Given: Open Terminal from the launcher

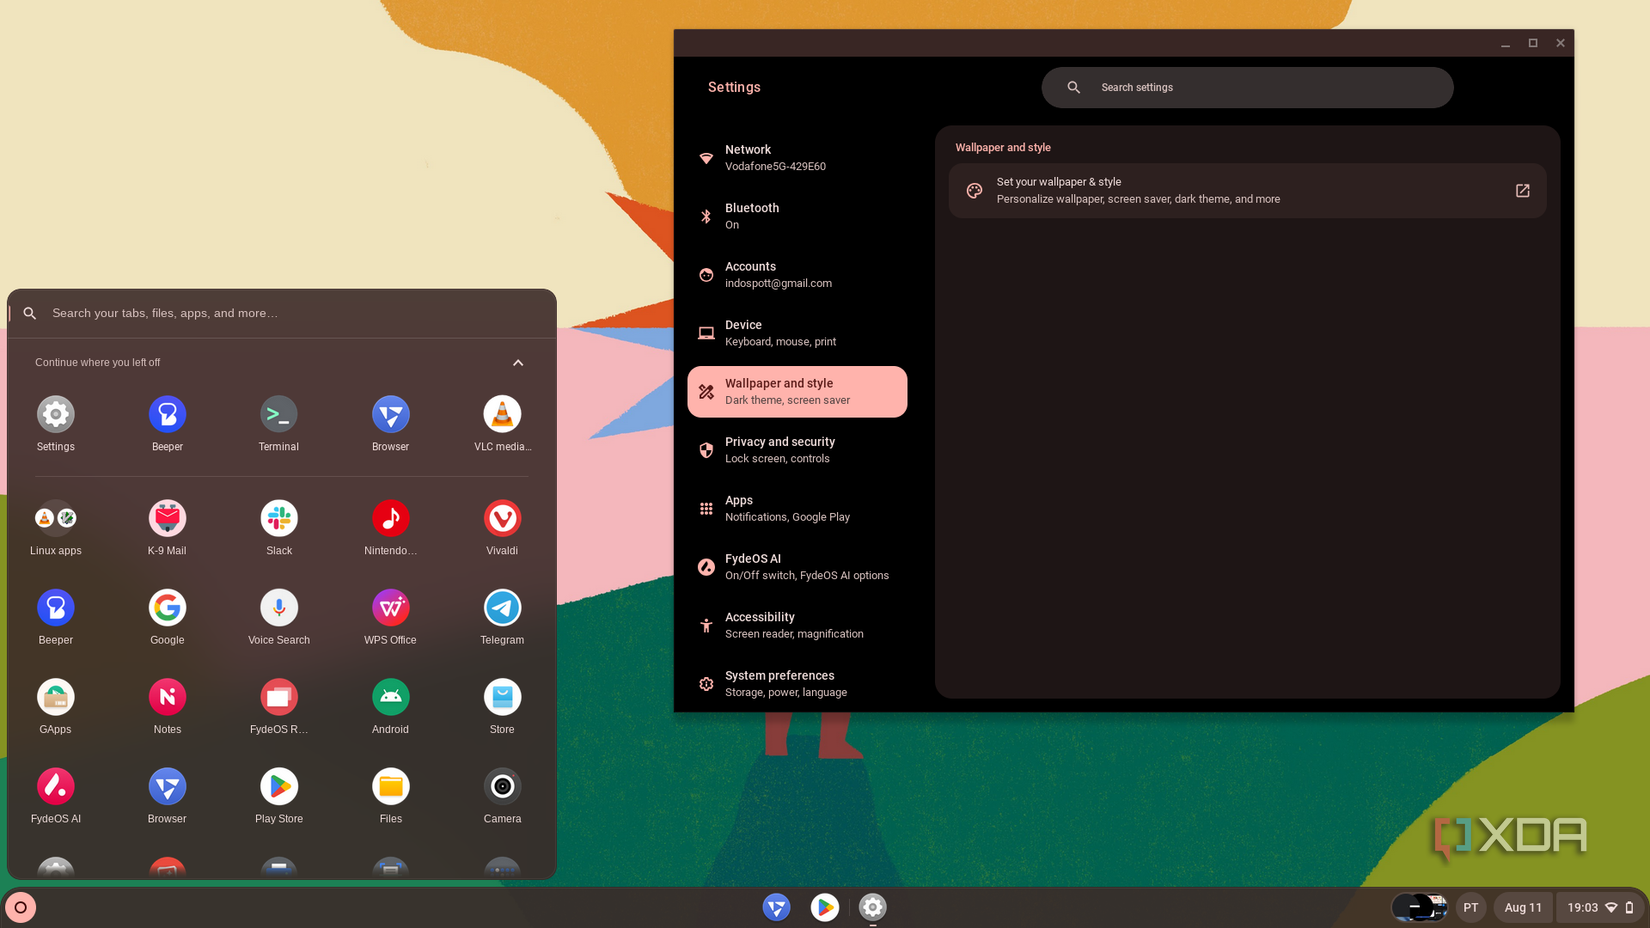Looking at the screenshot, I should pyautogui.click(x=278, y=414).
